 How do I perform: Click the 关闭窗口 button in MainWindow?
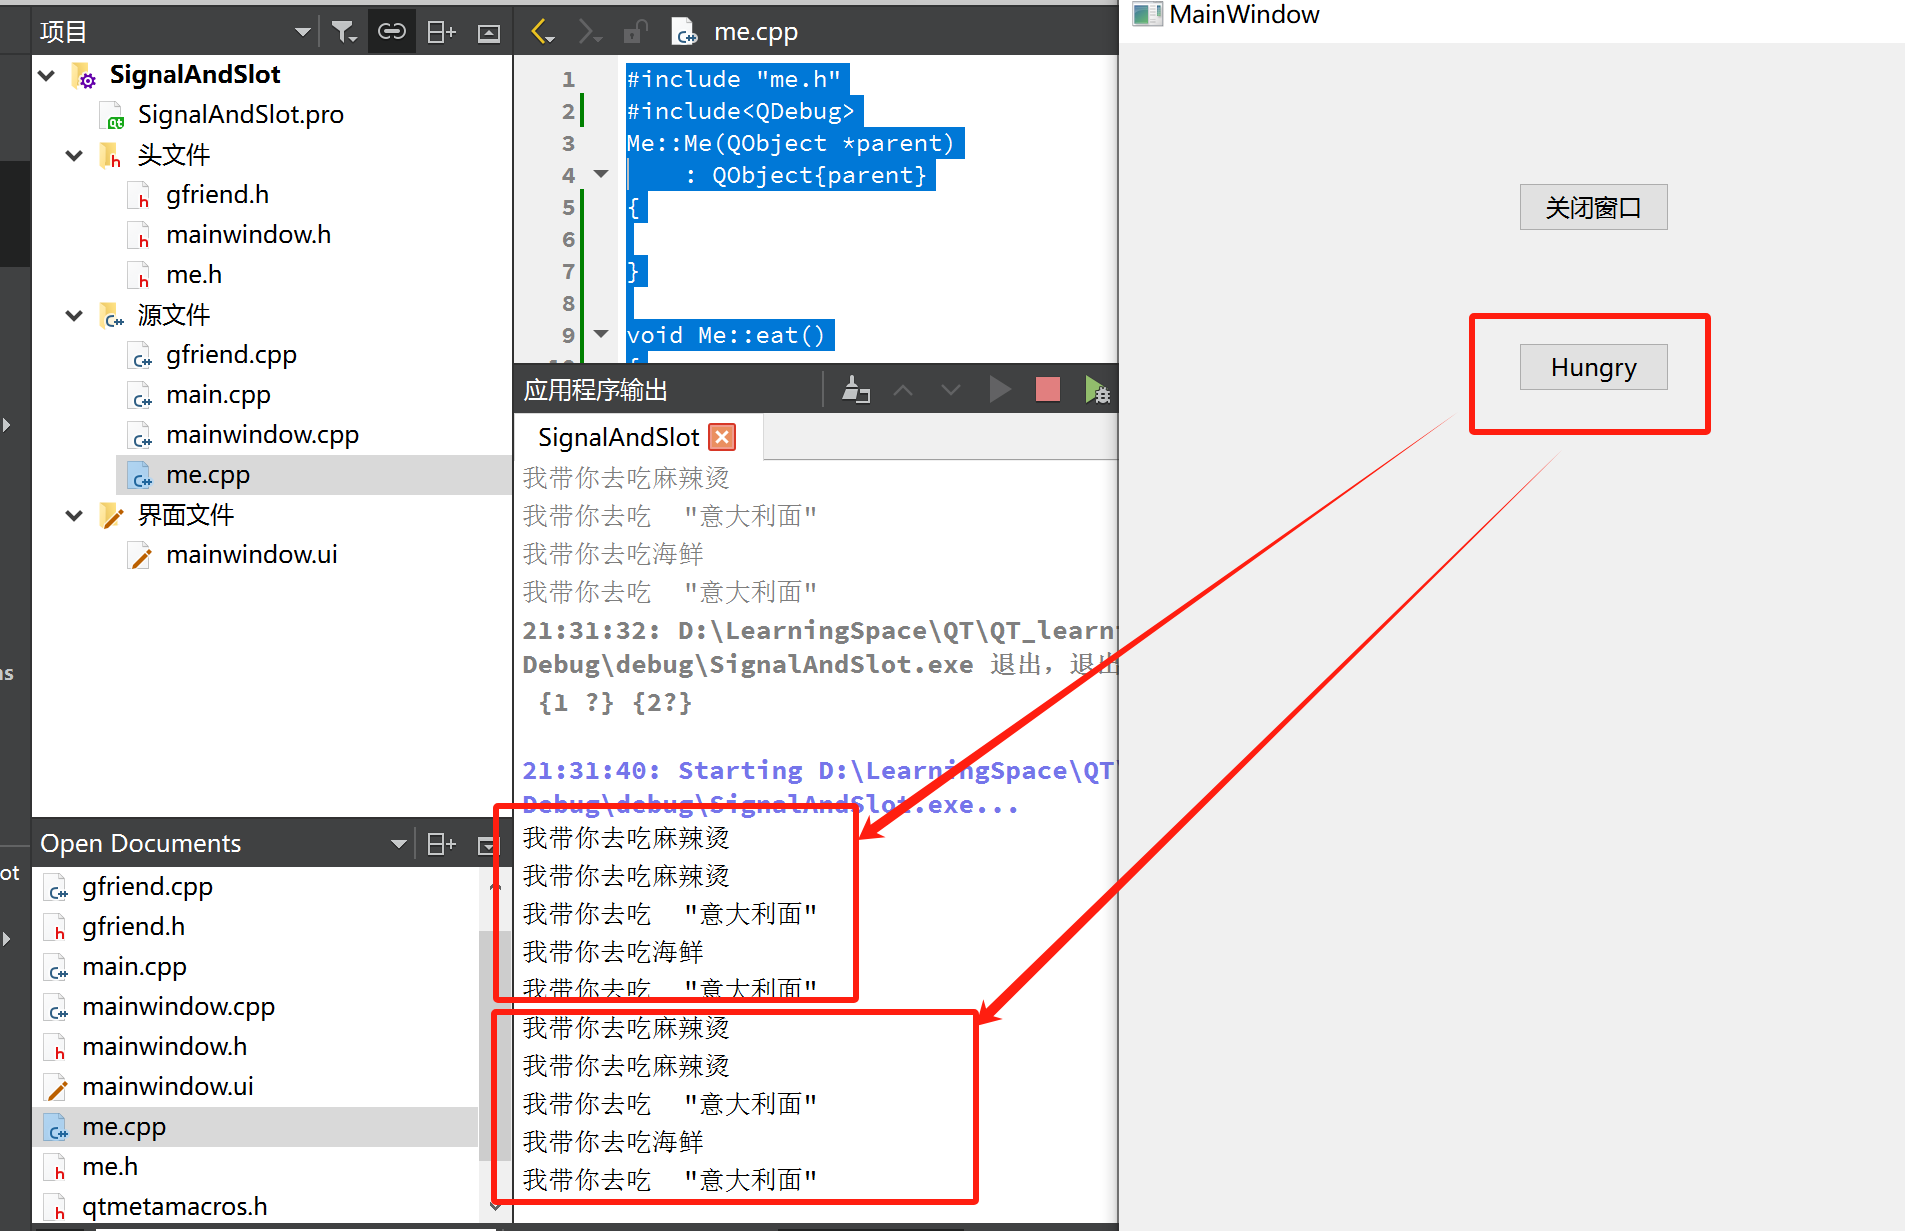point(1593,207)
